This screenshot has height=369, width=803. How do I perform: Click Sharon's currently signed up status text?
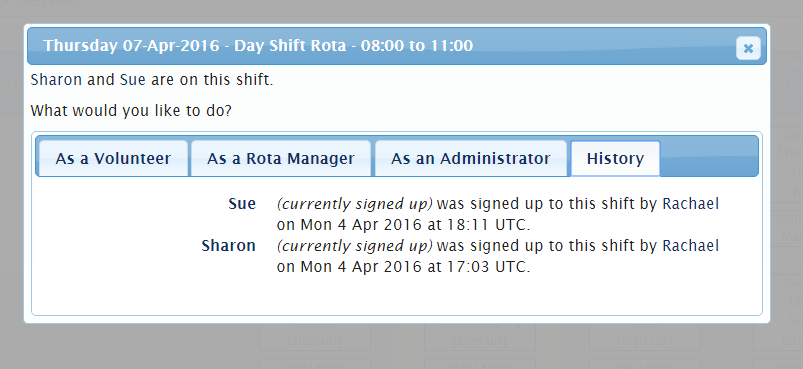354,246
